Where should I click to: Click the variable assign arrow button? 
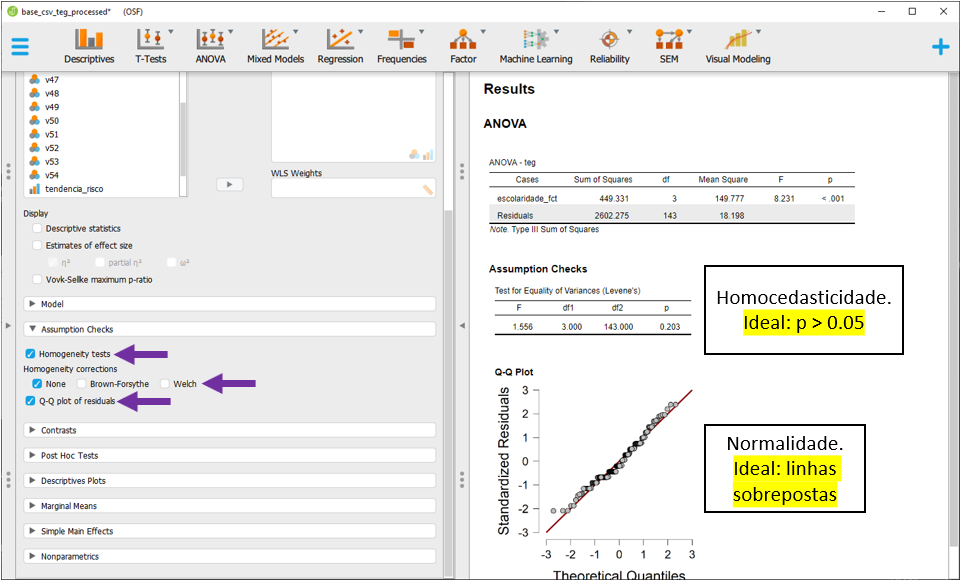click(230, 184)
